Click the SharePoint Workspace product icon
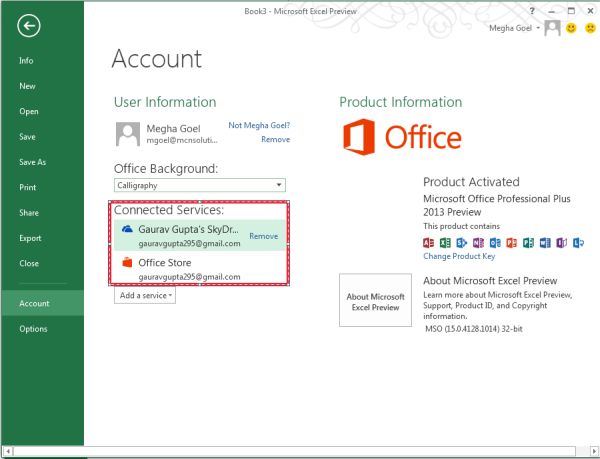600x459 pixels. click(x=462, y=243)
